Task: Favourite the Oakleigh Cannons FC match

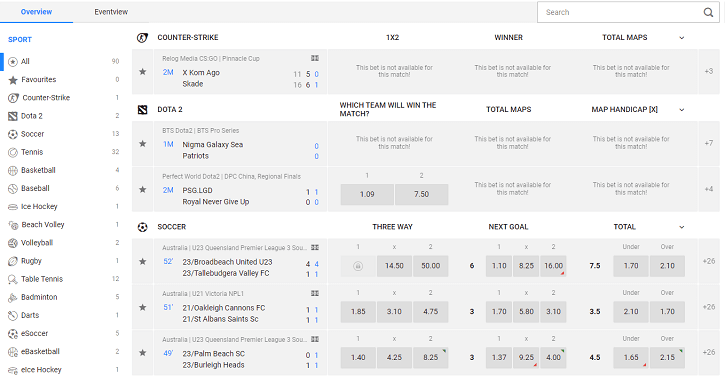Action: 143,307
